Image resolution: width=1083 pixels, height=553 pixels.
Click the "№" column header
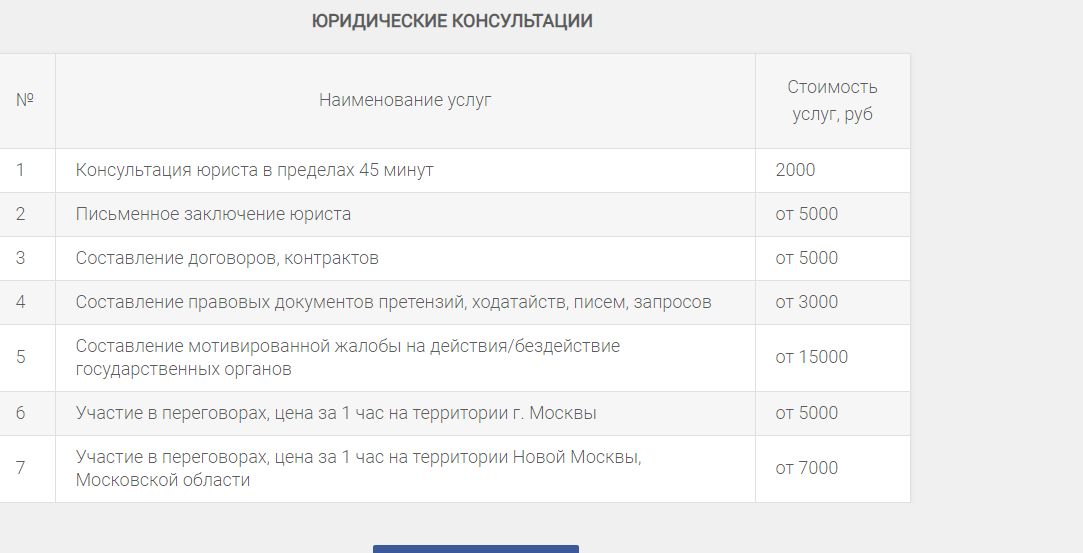tap(26, 100)
